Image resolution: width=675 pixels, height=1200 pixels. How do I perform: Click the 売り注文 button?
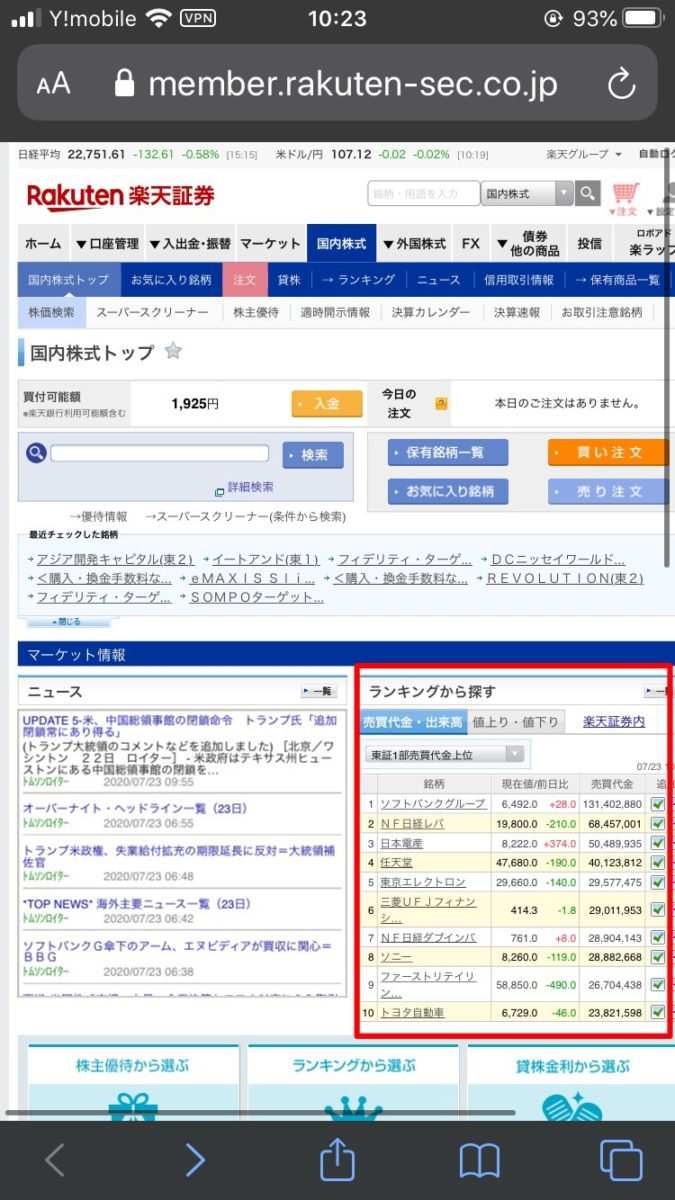pos(608,491)
